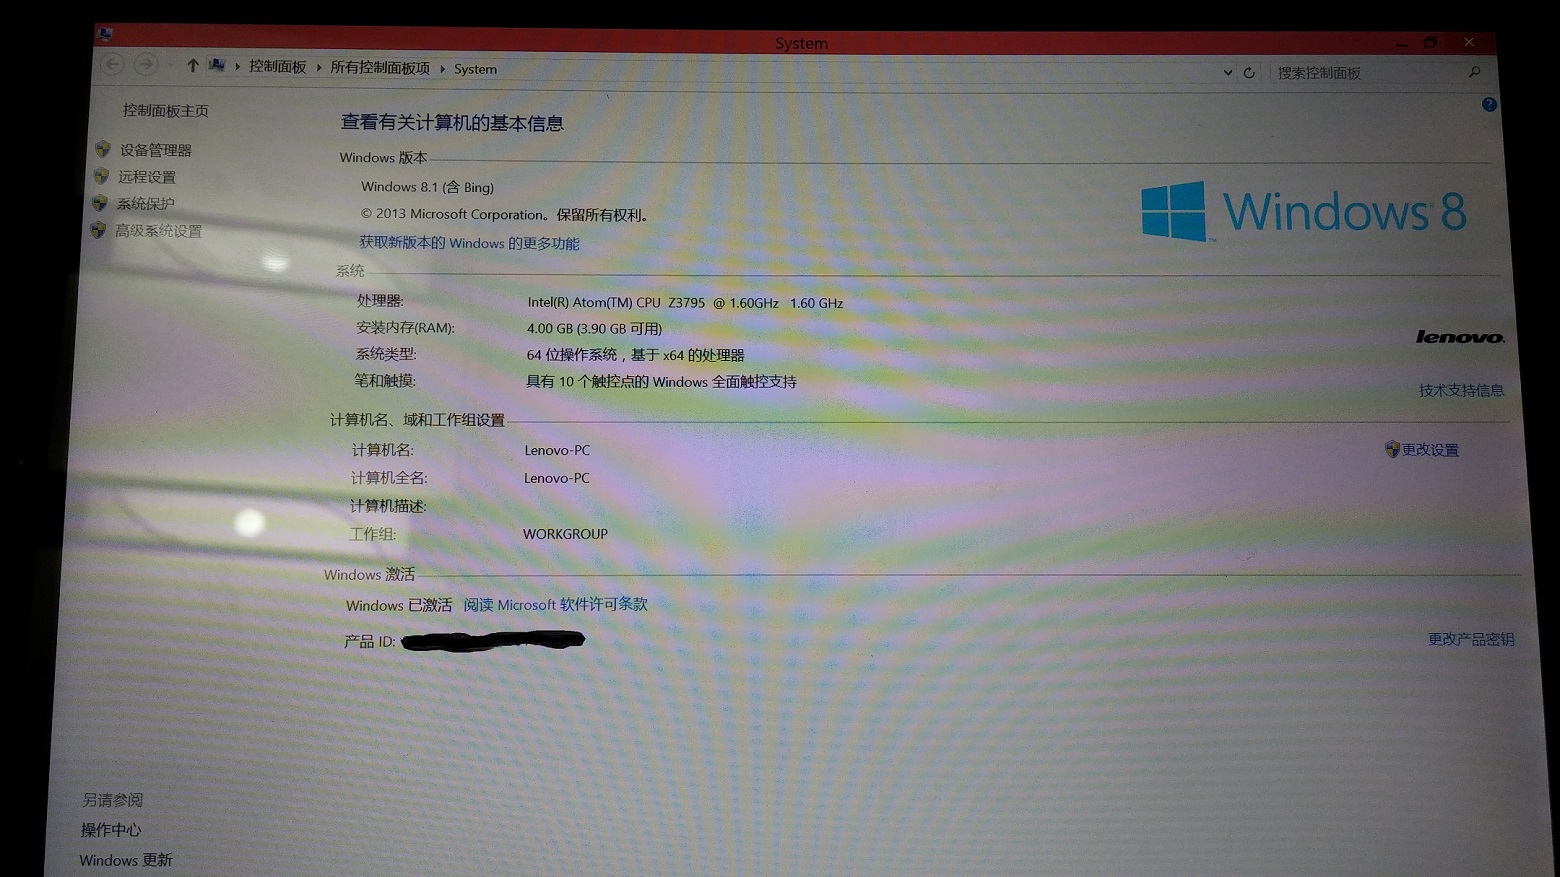Expand the chevron before System in the breadcrumb
This screenshot has width=1560, height=877.
pos(442,69)
